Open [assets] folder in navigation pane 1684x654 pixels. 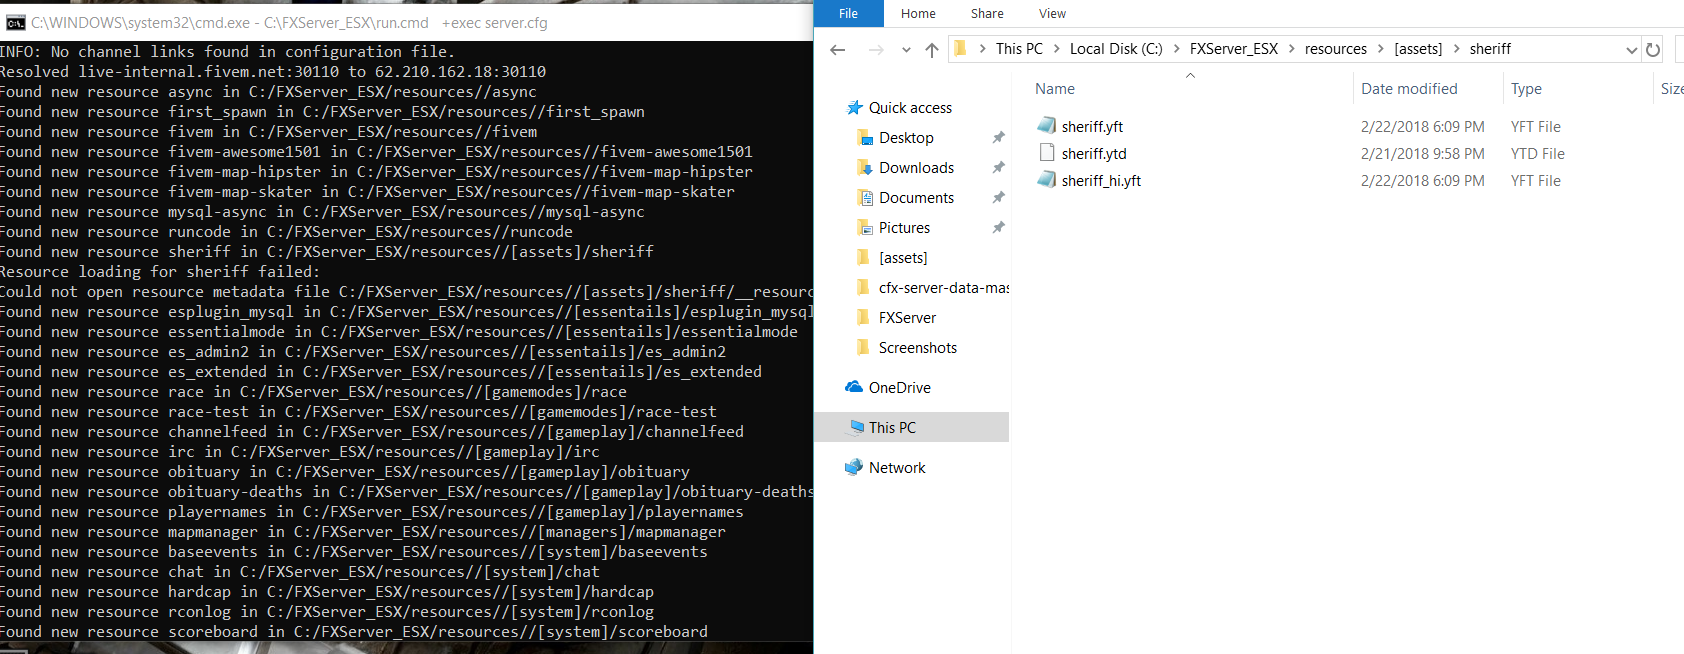click(x=903, y=258)
